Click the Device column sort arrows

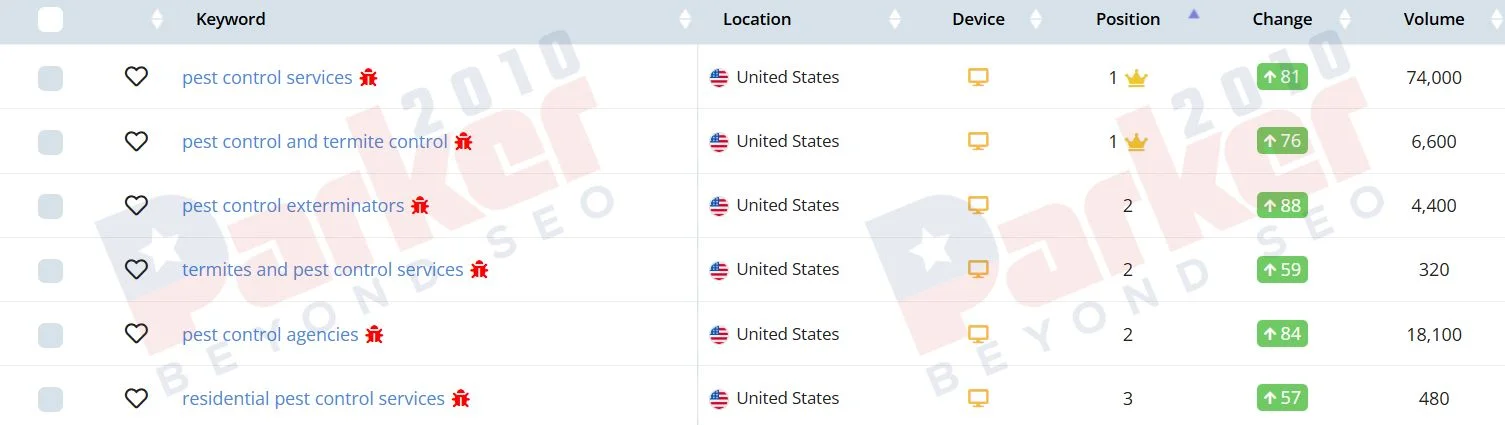[x=1036, y=19]
